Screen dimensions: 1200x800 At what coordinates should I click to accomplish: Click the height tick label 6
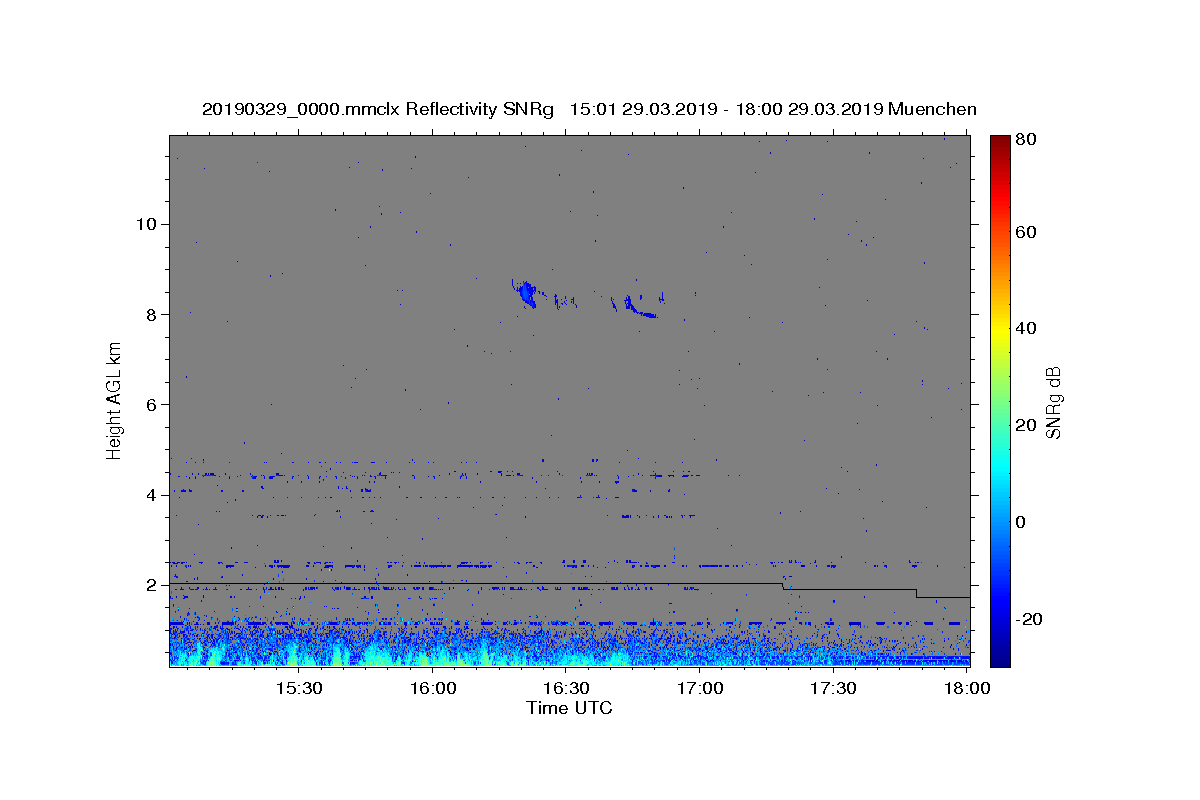point(151,404)
